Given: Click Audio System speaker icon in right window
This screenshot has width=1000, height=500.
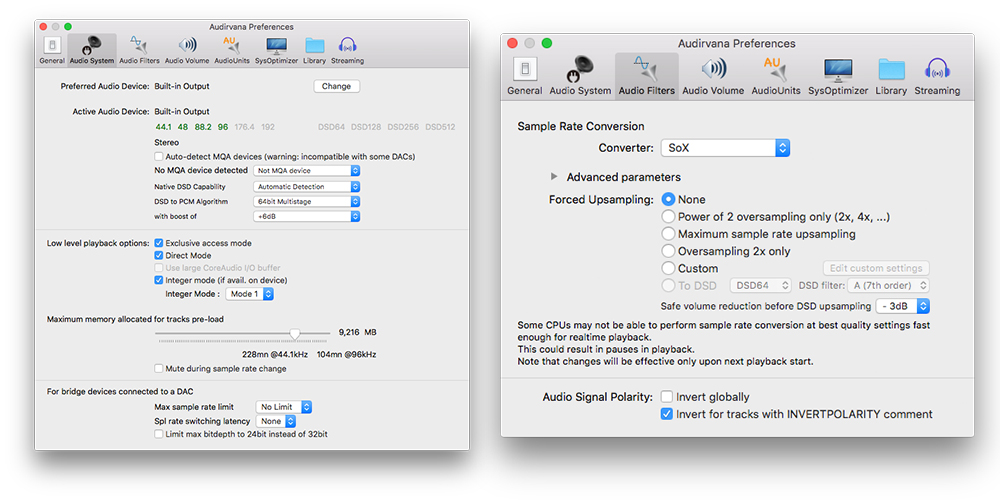Looking at the screenshot, I should coord(580,69).
